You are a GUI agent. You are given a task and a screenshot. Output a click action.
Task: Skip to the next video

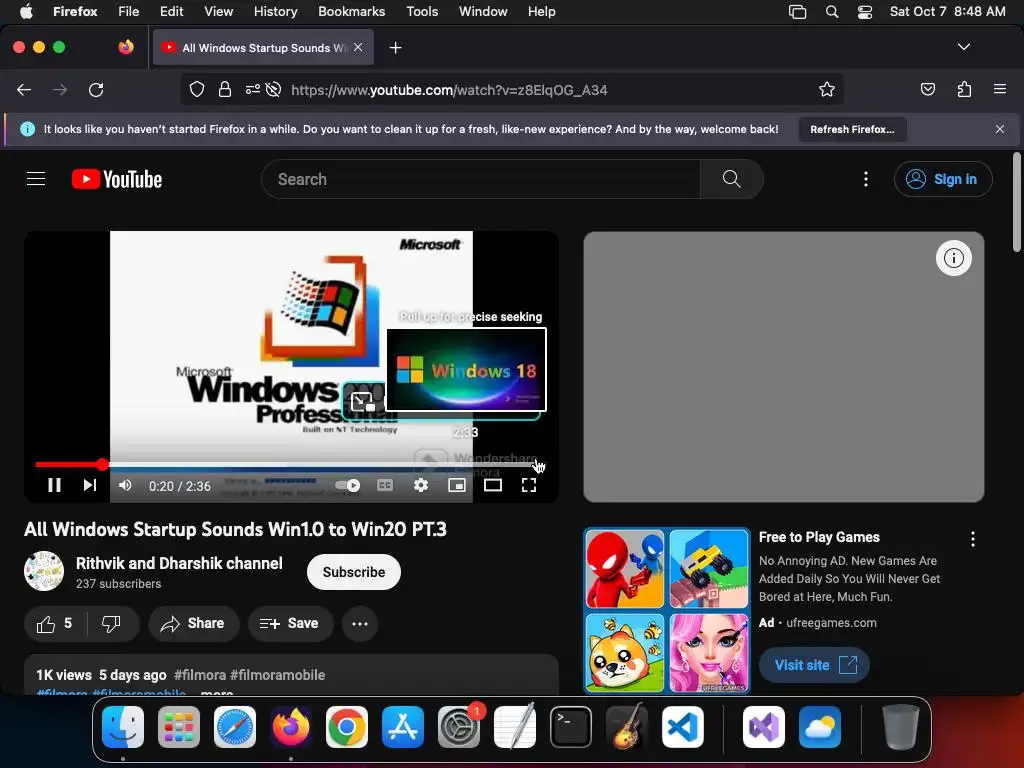click(90, 485)
